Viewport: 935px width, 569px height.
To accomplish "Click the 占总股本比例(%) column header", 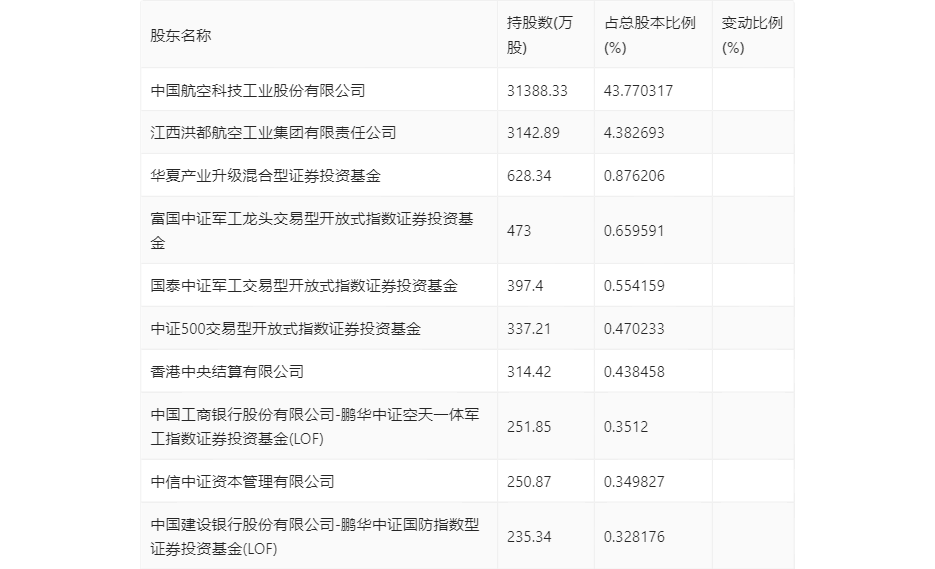I will coord(649,35).
